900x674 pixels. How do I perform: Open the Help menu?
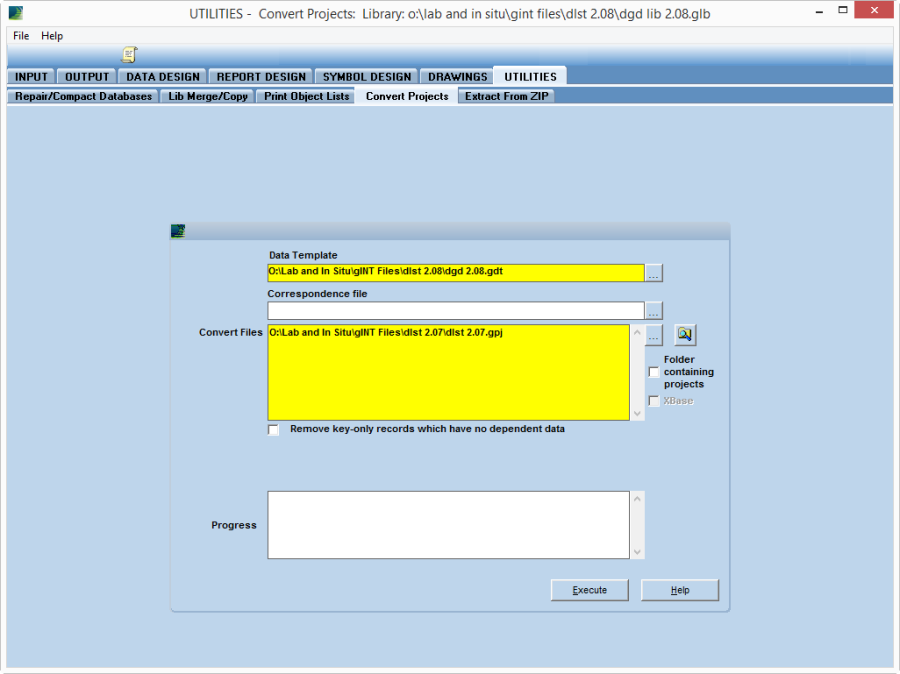point(52,36)
